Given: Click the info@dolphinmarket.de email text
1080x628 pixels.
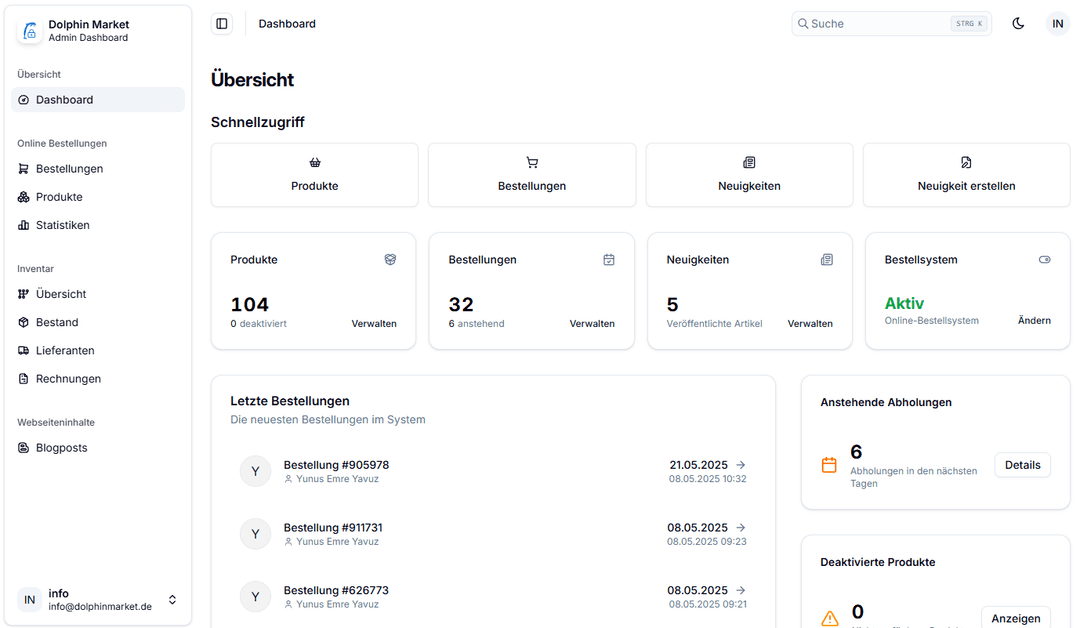Looking at the screenshot, I should pyautogui.click(x=100, y=607).
